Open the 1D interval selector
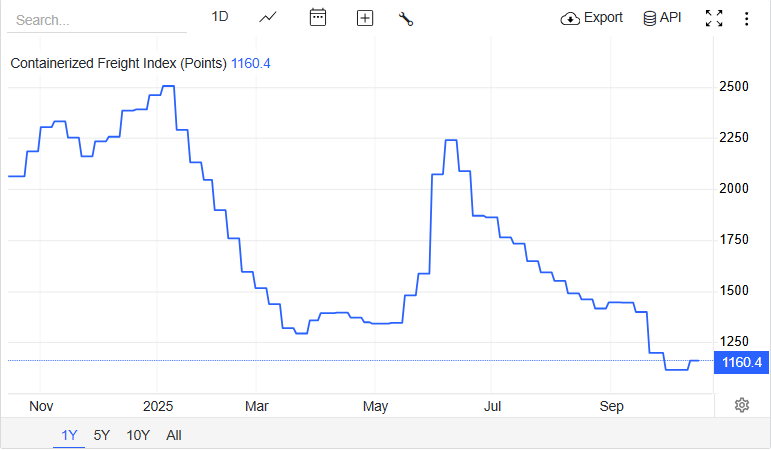Screen dimensions: 771x450 point(220,17)
